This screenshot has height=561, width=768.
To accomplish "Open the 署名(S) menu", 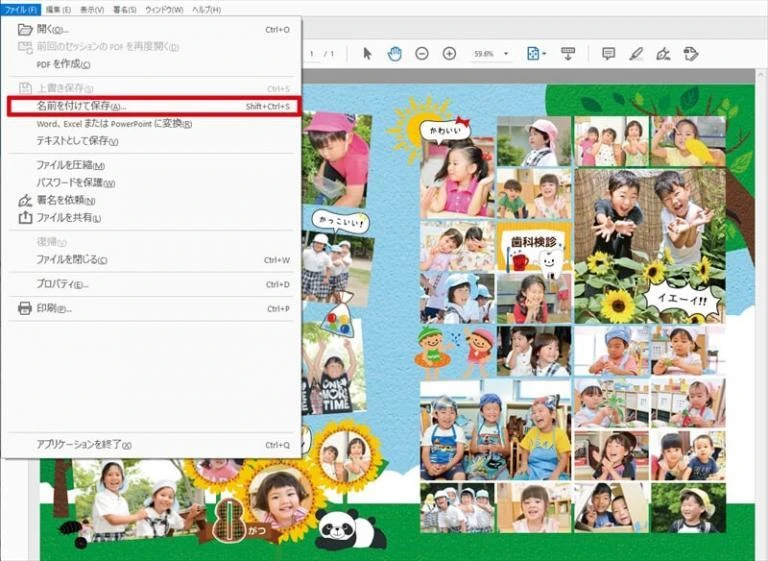I will 124,9.
